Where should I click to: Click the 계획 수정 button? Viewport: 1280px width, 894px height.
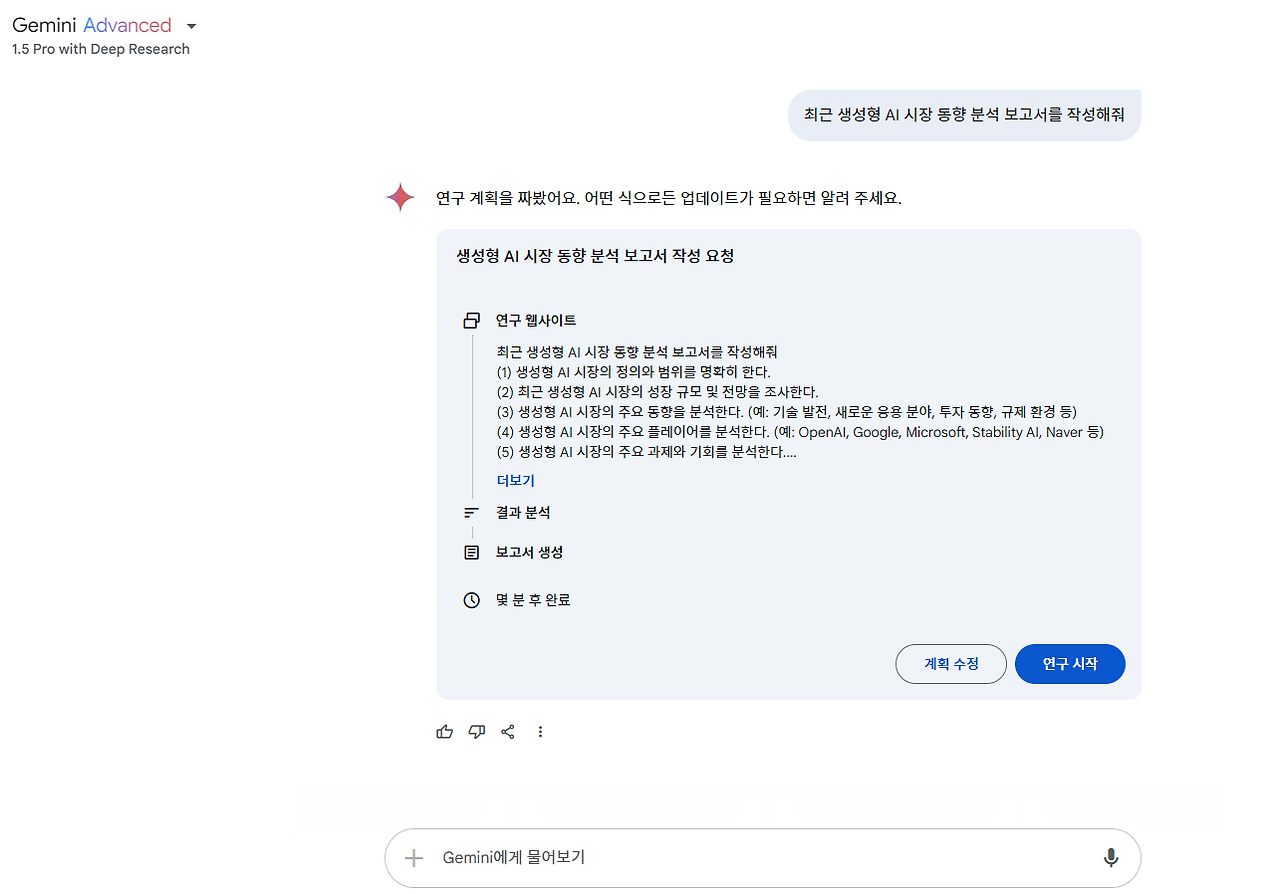click(951, 664)
